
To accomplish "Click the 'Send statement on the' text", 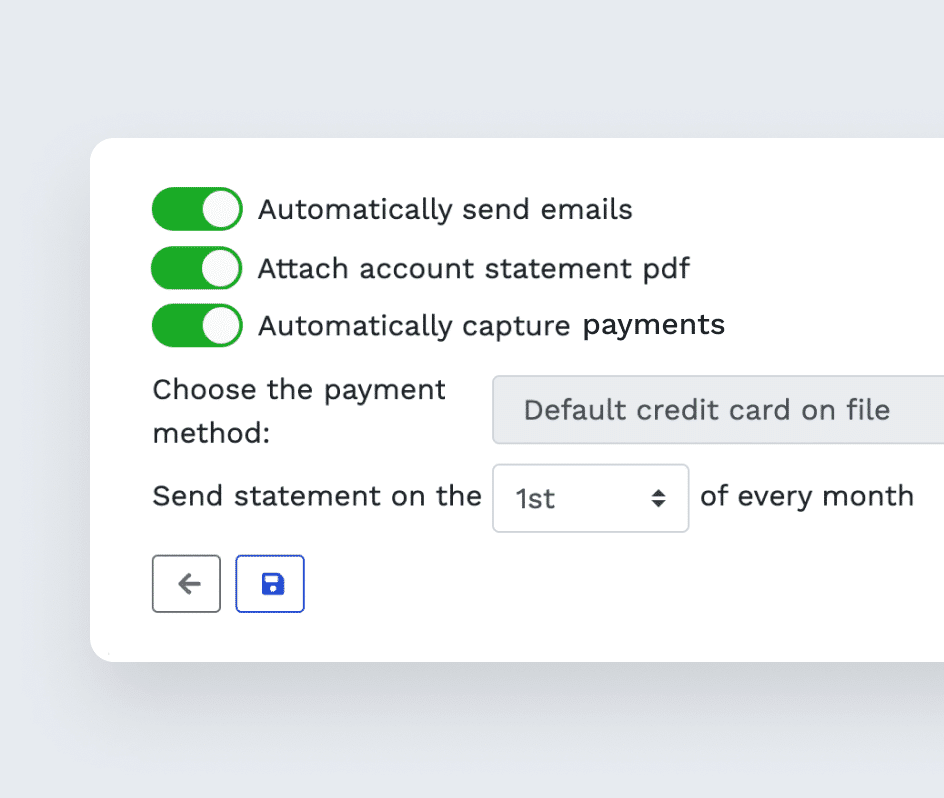I will [317, 496].
